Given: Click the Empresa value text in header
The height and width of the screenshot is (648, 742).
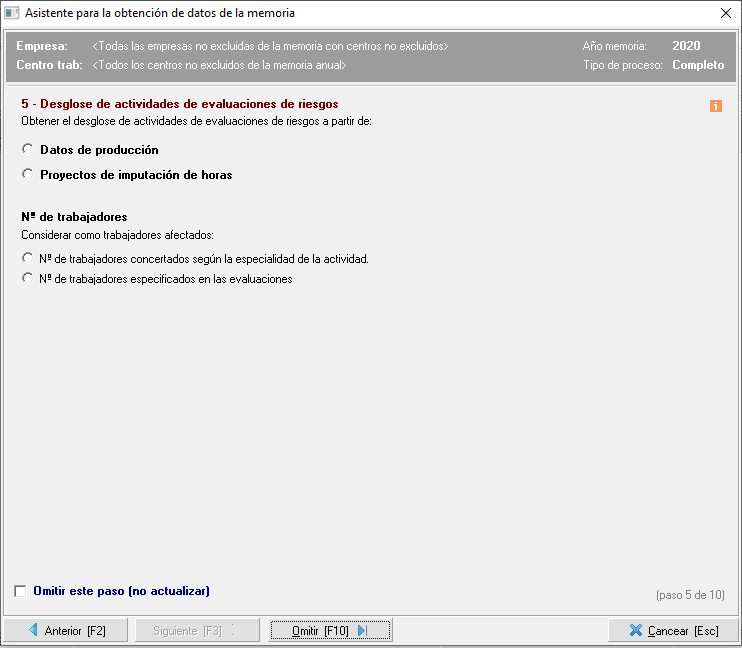Looking at the screenshot, I should [x=270, y=47].
